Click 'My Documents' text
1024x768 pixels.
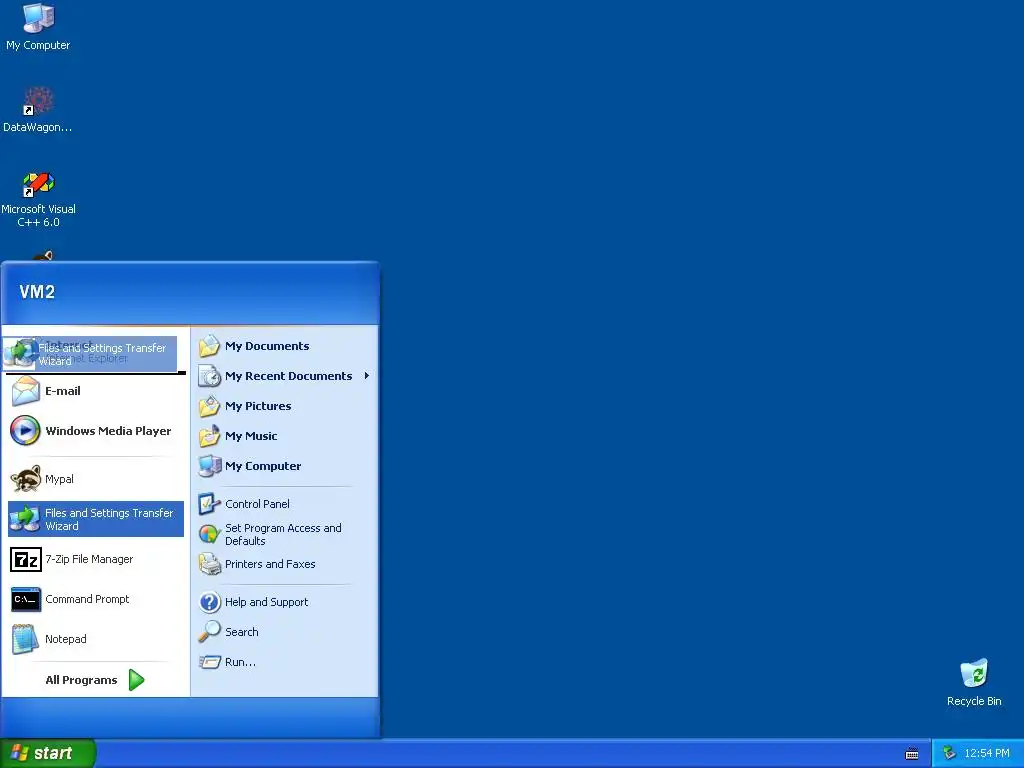pos(267,346)
